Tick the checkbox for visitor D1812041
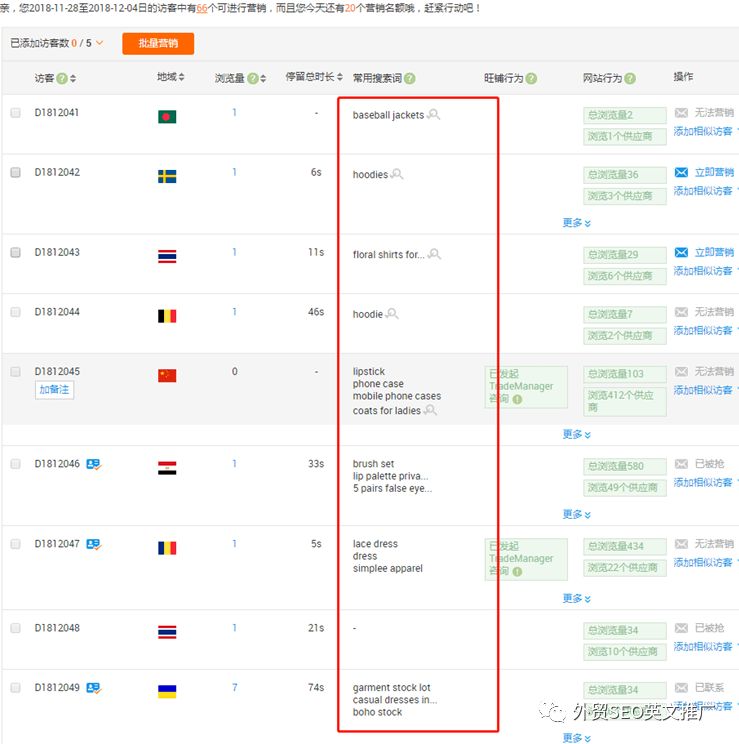 16,112
